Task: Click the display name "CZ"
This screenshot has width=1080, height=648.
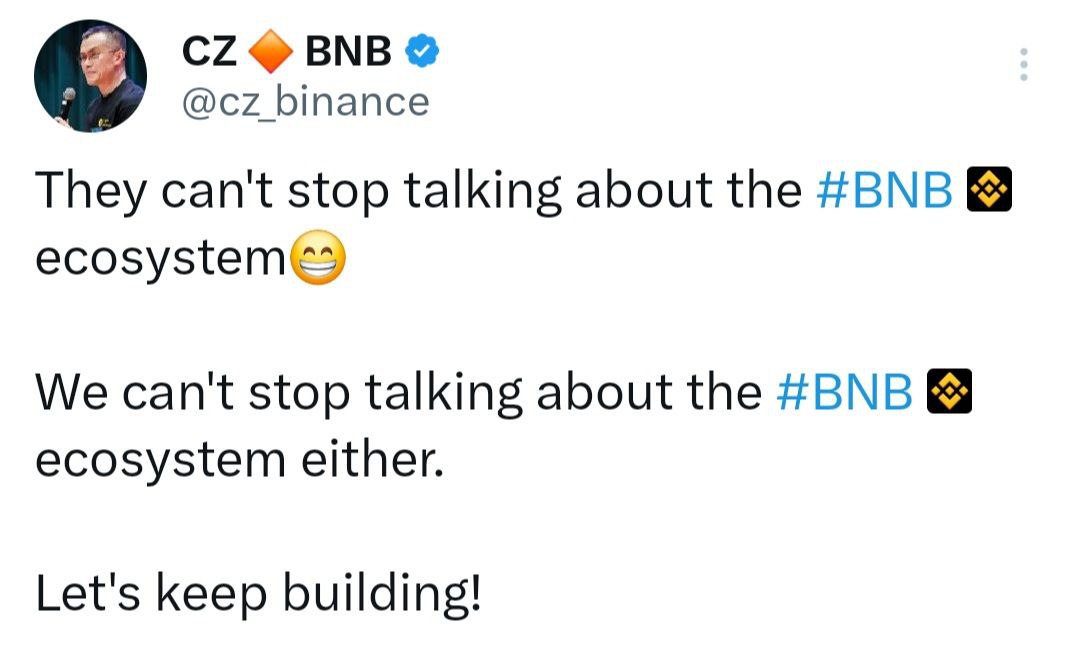Action: pyautogui.click(x=209, y=51)
